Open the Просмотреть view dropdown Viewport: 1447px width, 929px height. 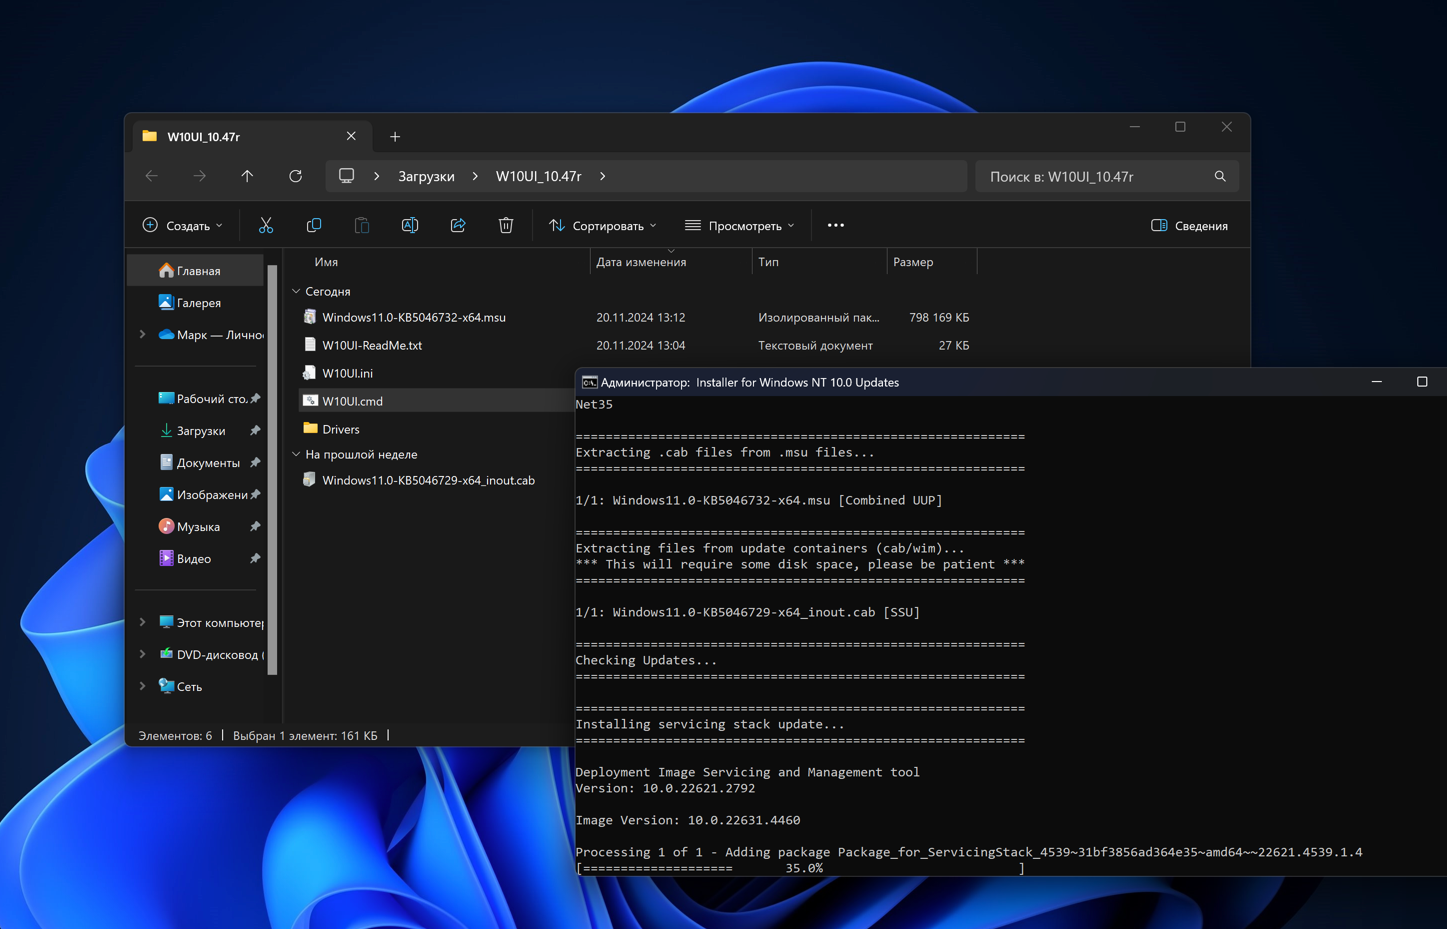(739, 226)
